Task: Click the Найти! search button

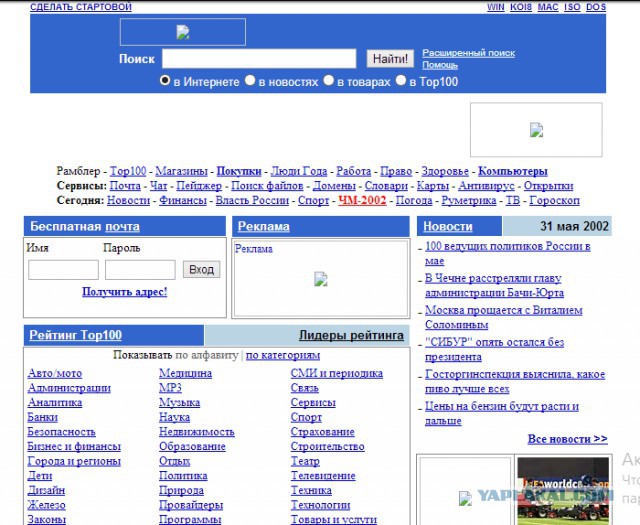Action: (x=390, y=59)
